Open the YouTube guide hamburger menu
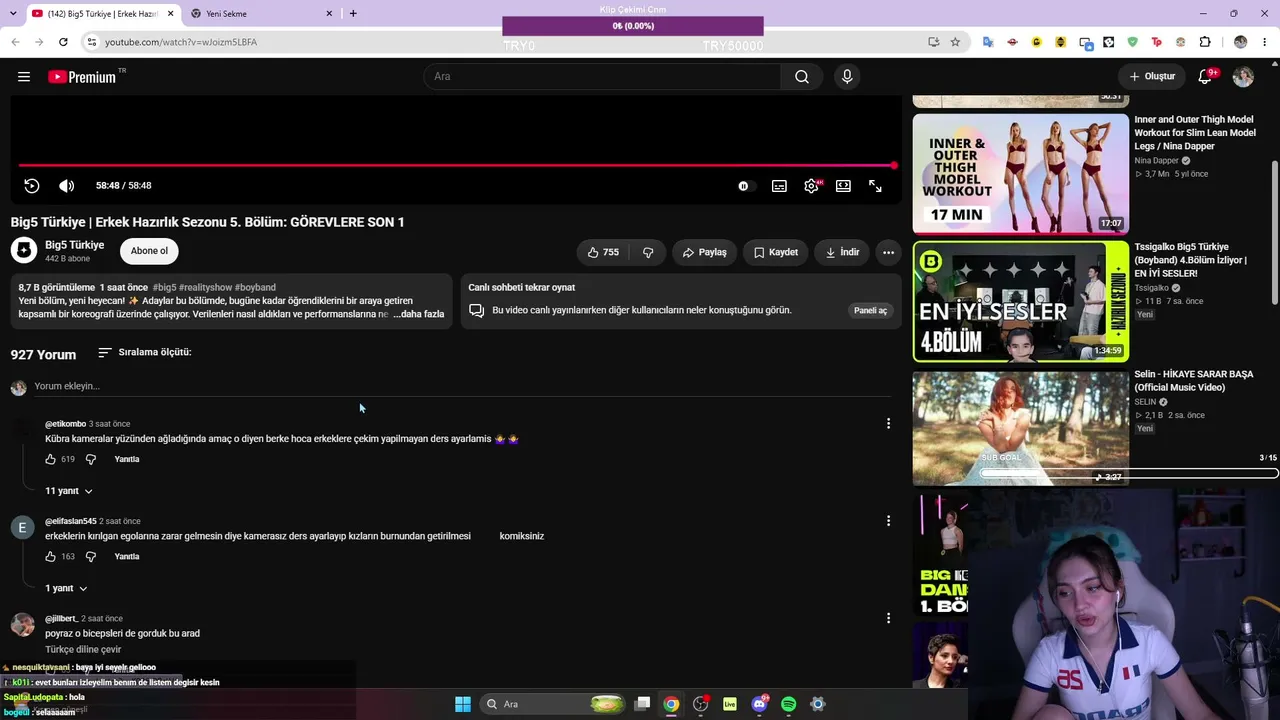 24,77
